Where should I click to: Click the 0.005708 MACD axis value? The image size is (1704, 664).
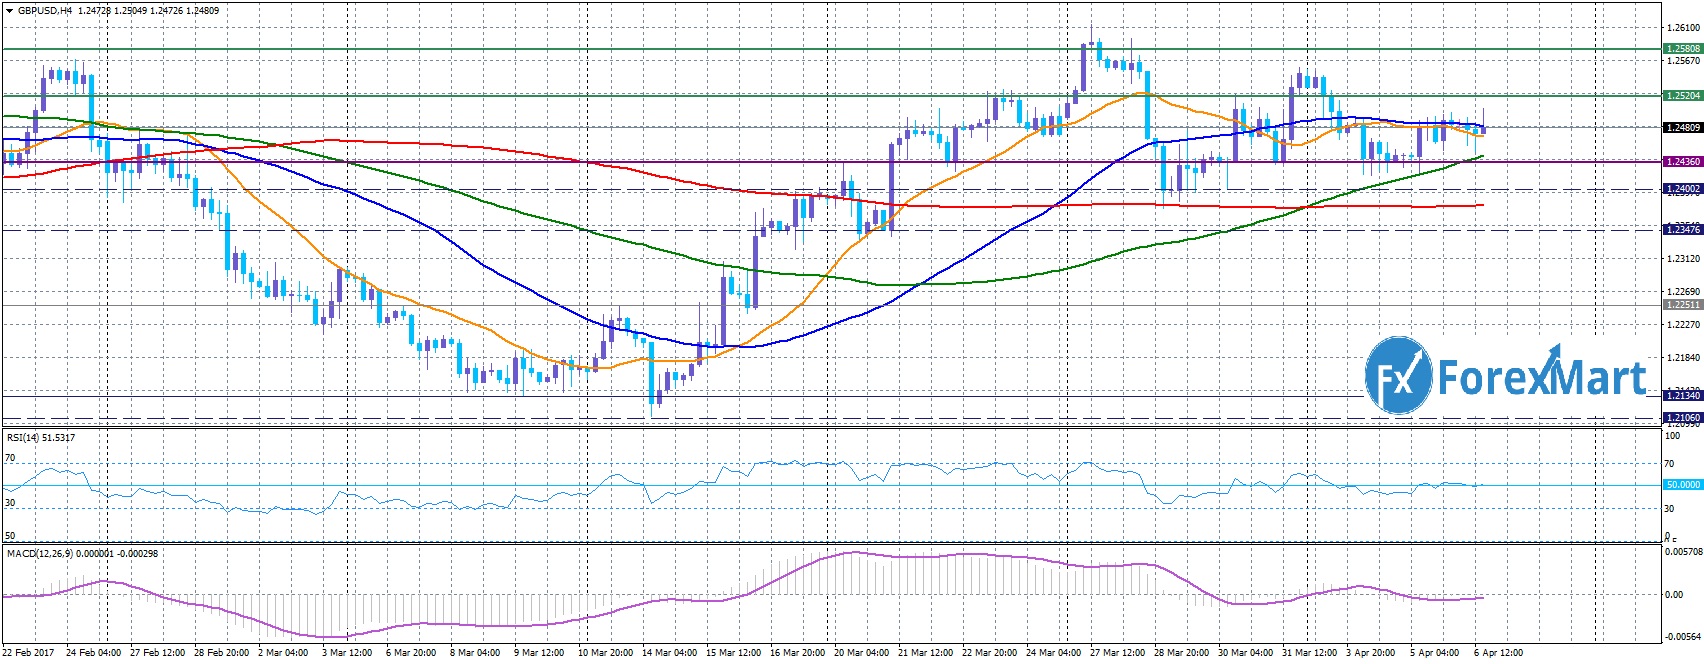pos(1683,551)
